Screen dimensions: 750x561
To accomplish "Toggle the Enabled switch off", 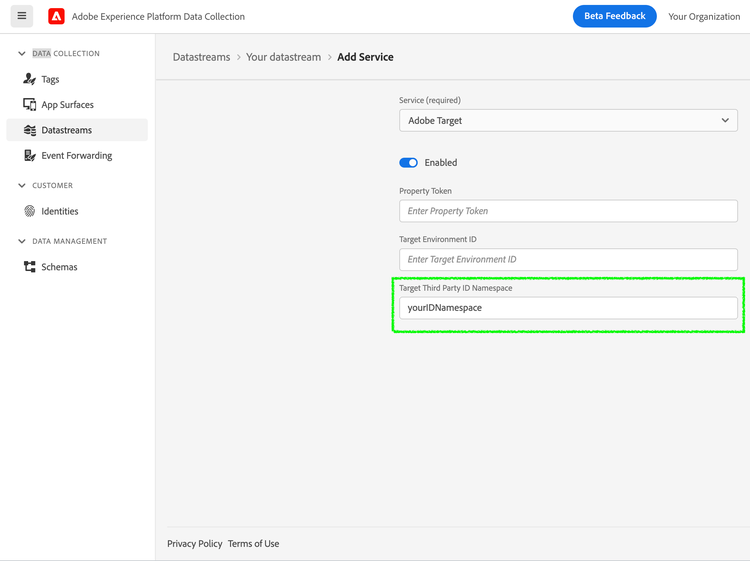I will point(408,163).
